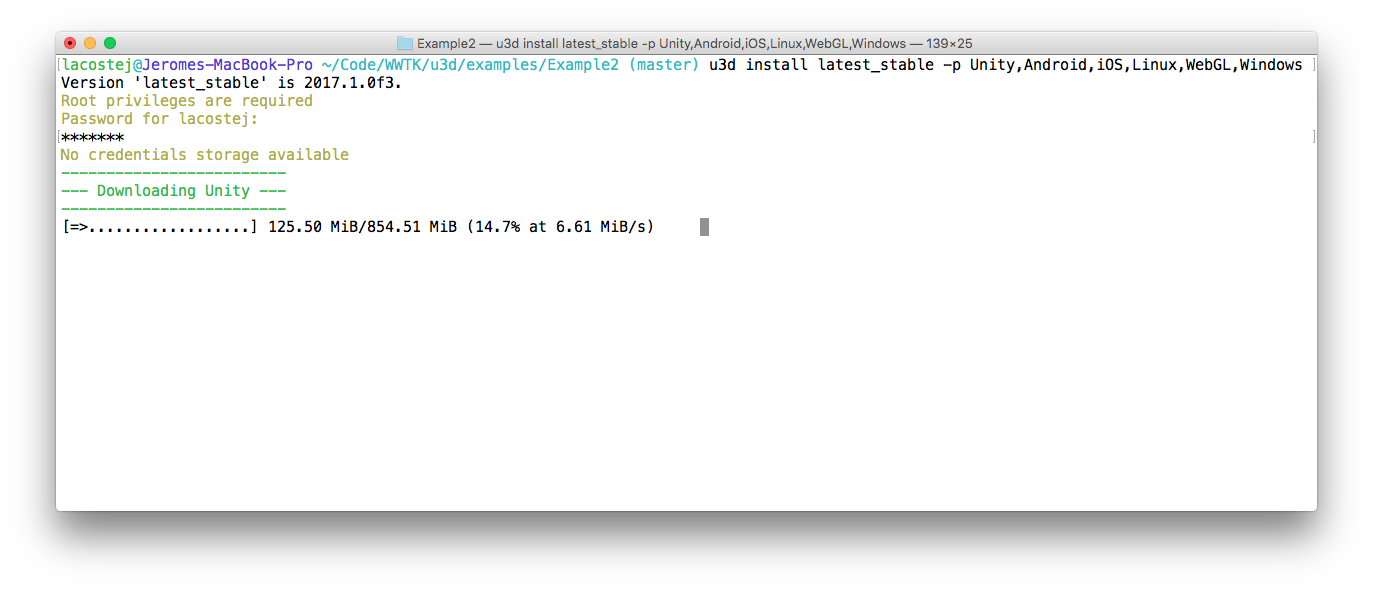Screen dimensions: 1373x591
Task: Click the 125.50 MiB/854.51 MiB download size
Action: pos(363,227)
